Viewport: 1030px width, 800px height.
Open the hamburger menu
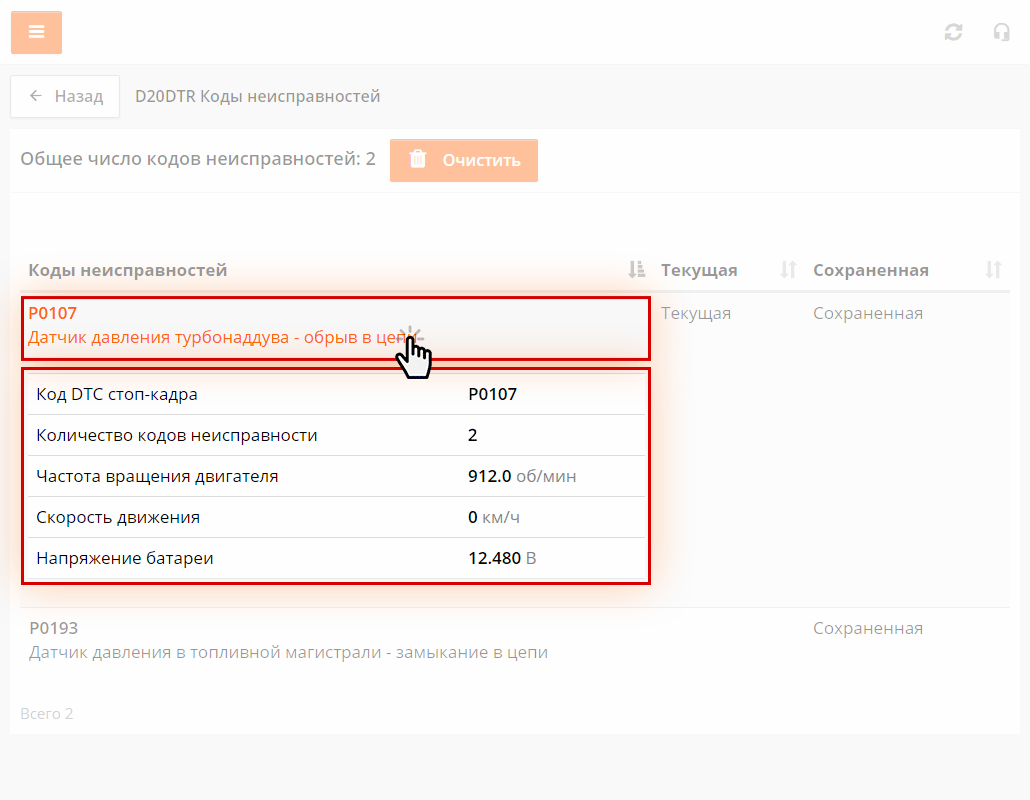pyautogui.click(x=36, y=32)
